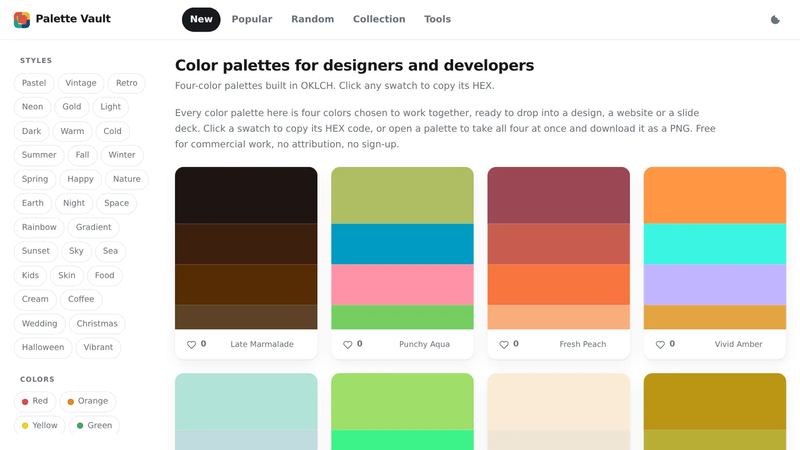Image resolution: width=800 pixels, height=450 pixels.
Task: Copy the mint top swatch in the second row
Action: 246,402
